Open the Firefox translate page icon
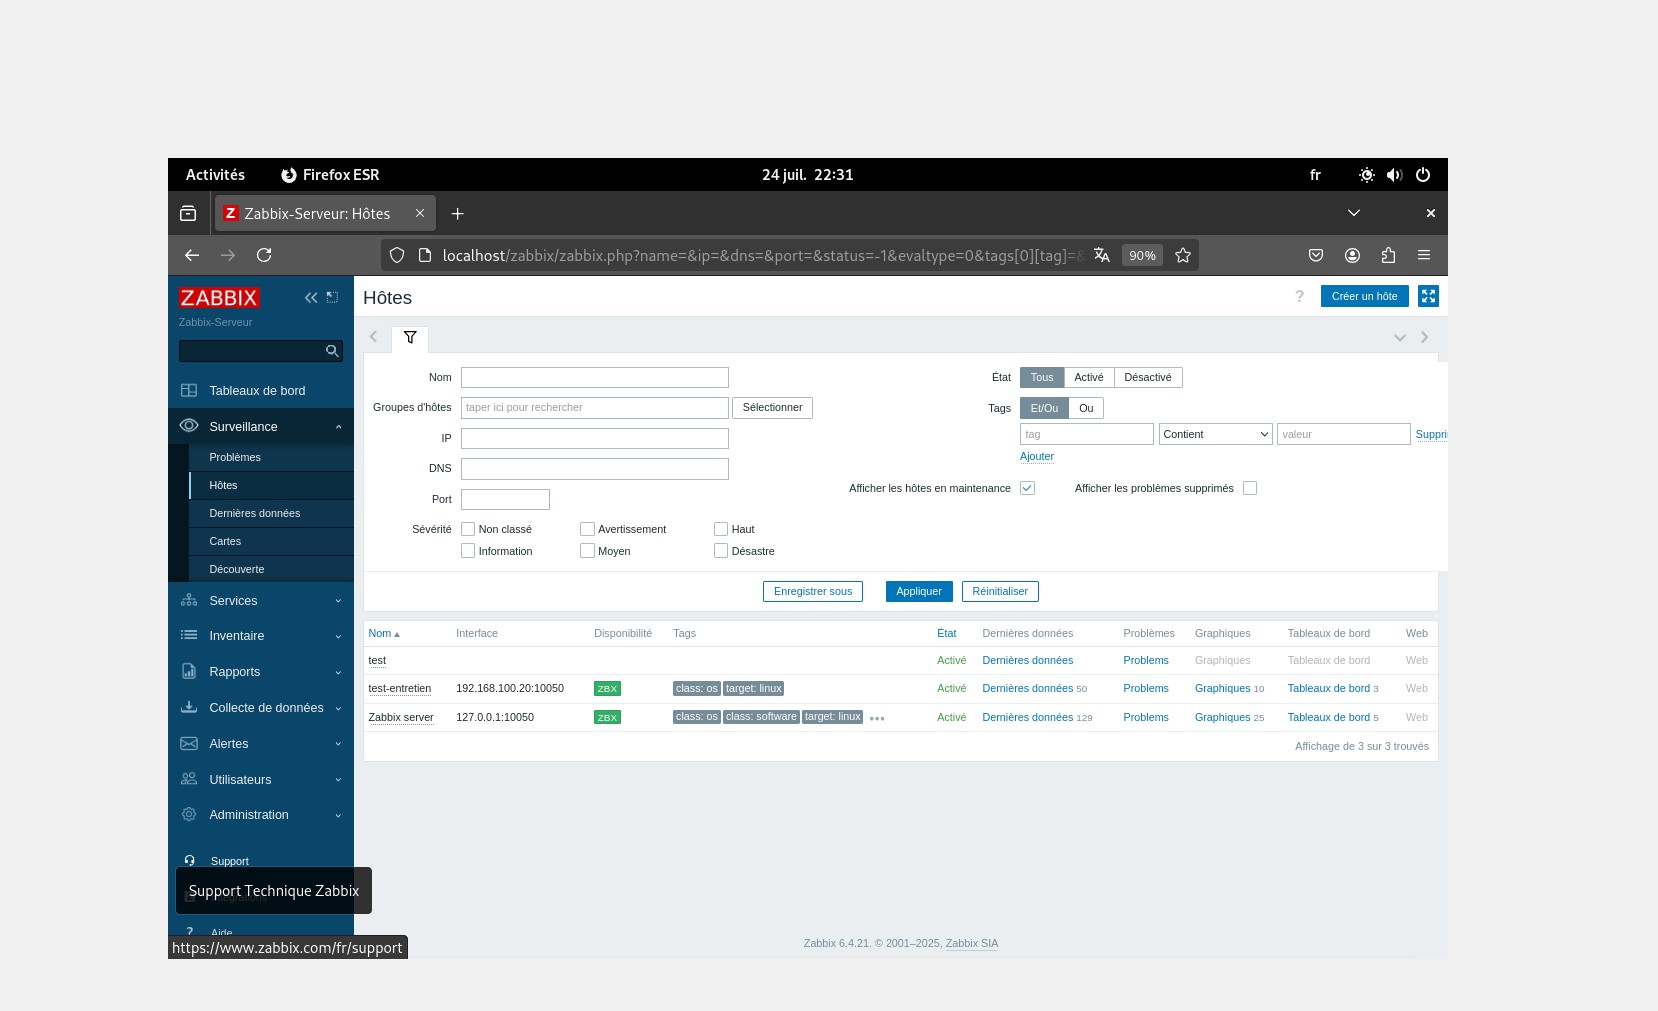Screen dimensions: 1658x1011 click(x=1102, y=256)
